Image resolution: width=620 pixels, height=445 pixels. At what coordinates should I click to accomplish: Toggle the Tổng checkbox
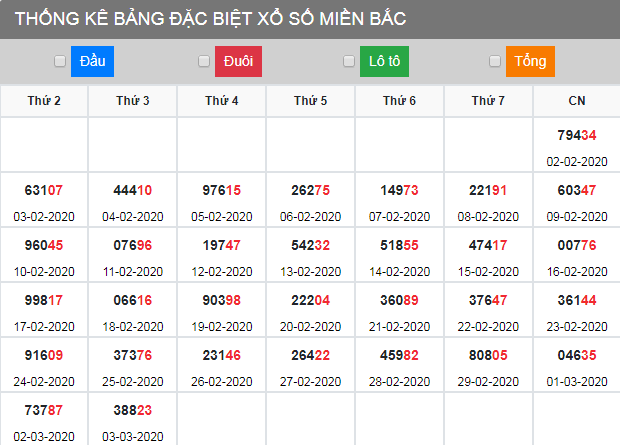click(495, 62)
